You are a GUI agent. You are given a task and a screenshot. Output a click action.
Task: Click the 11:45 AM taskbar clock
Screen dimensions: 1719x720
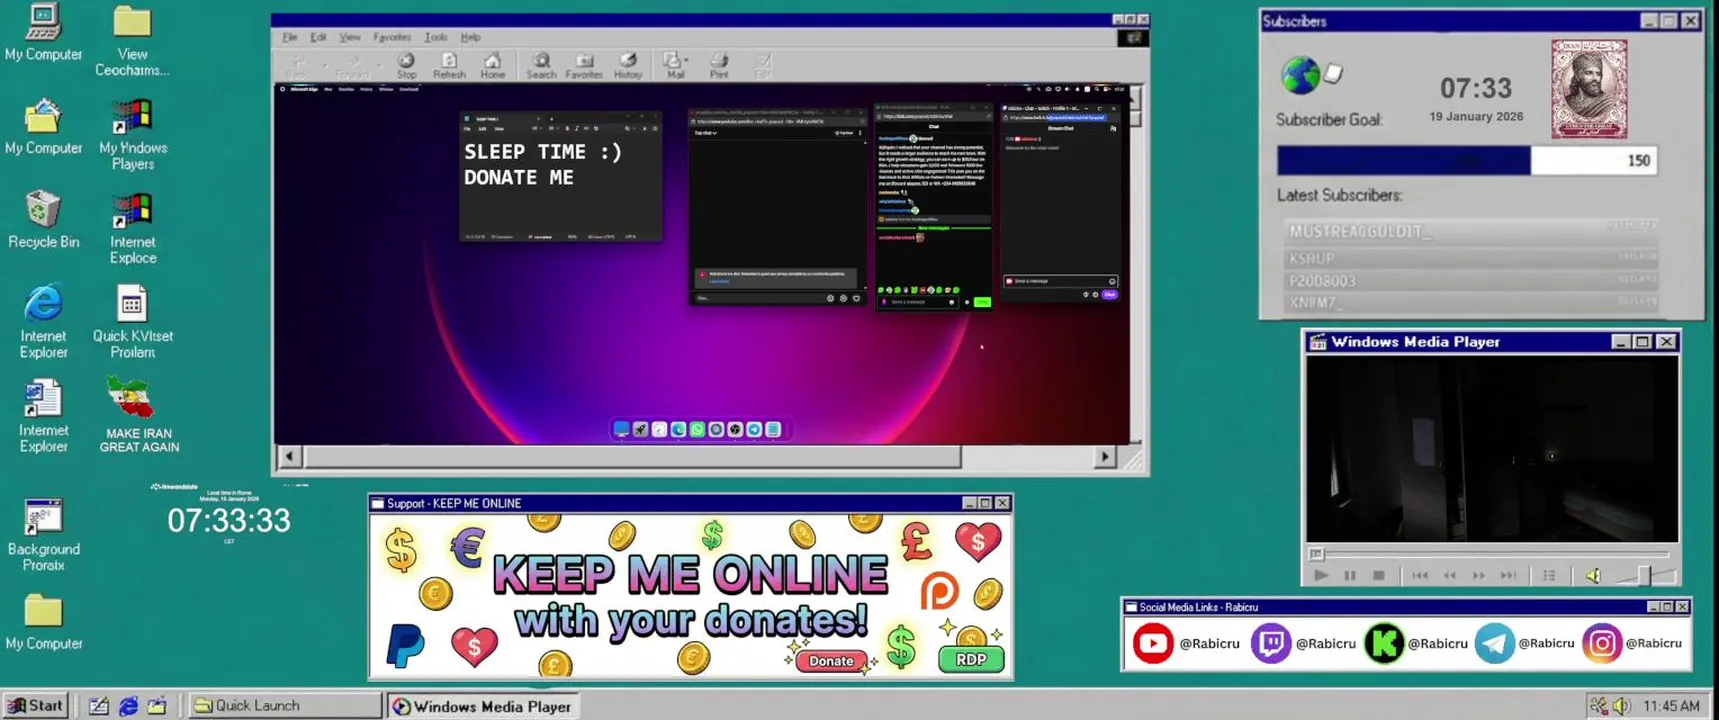click(1671, 706)
